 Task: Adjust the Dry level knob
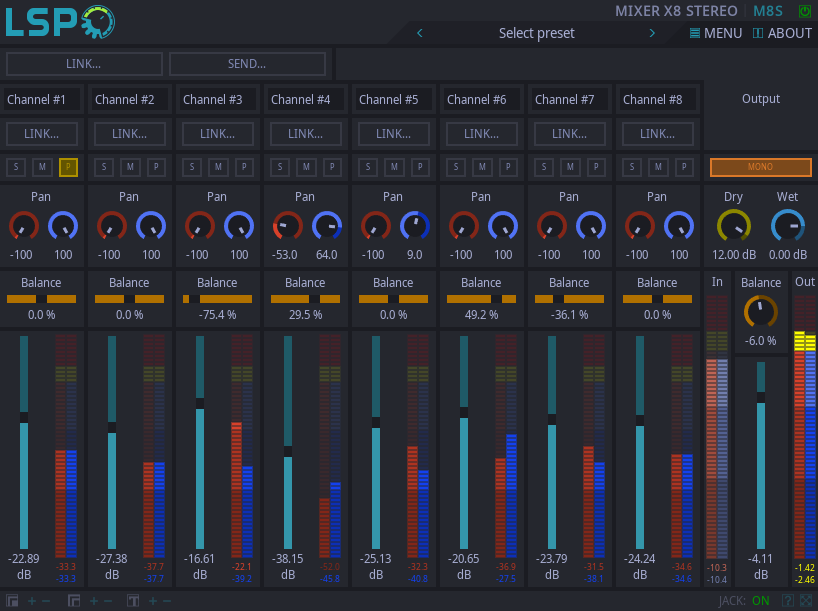tap(734, 226)
